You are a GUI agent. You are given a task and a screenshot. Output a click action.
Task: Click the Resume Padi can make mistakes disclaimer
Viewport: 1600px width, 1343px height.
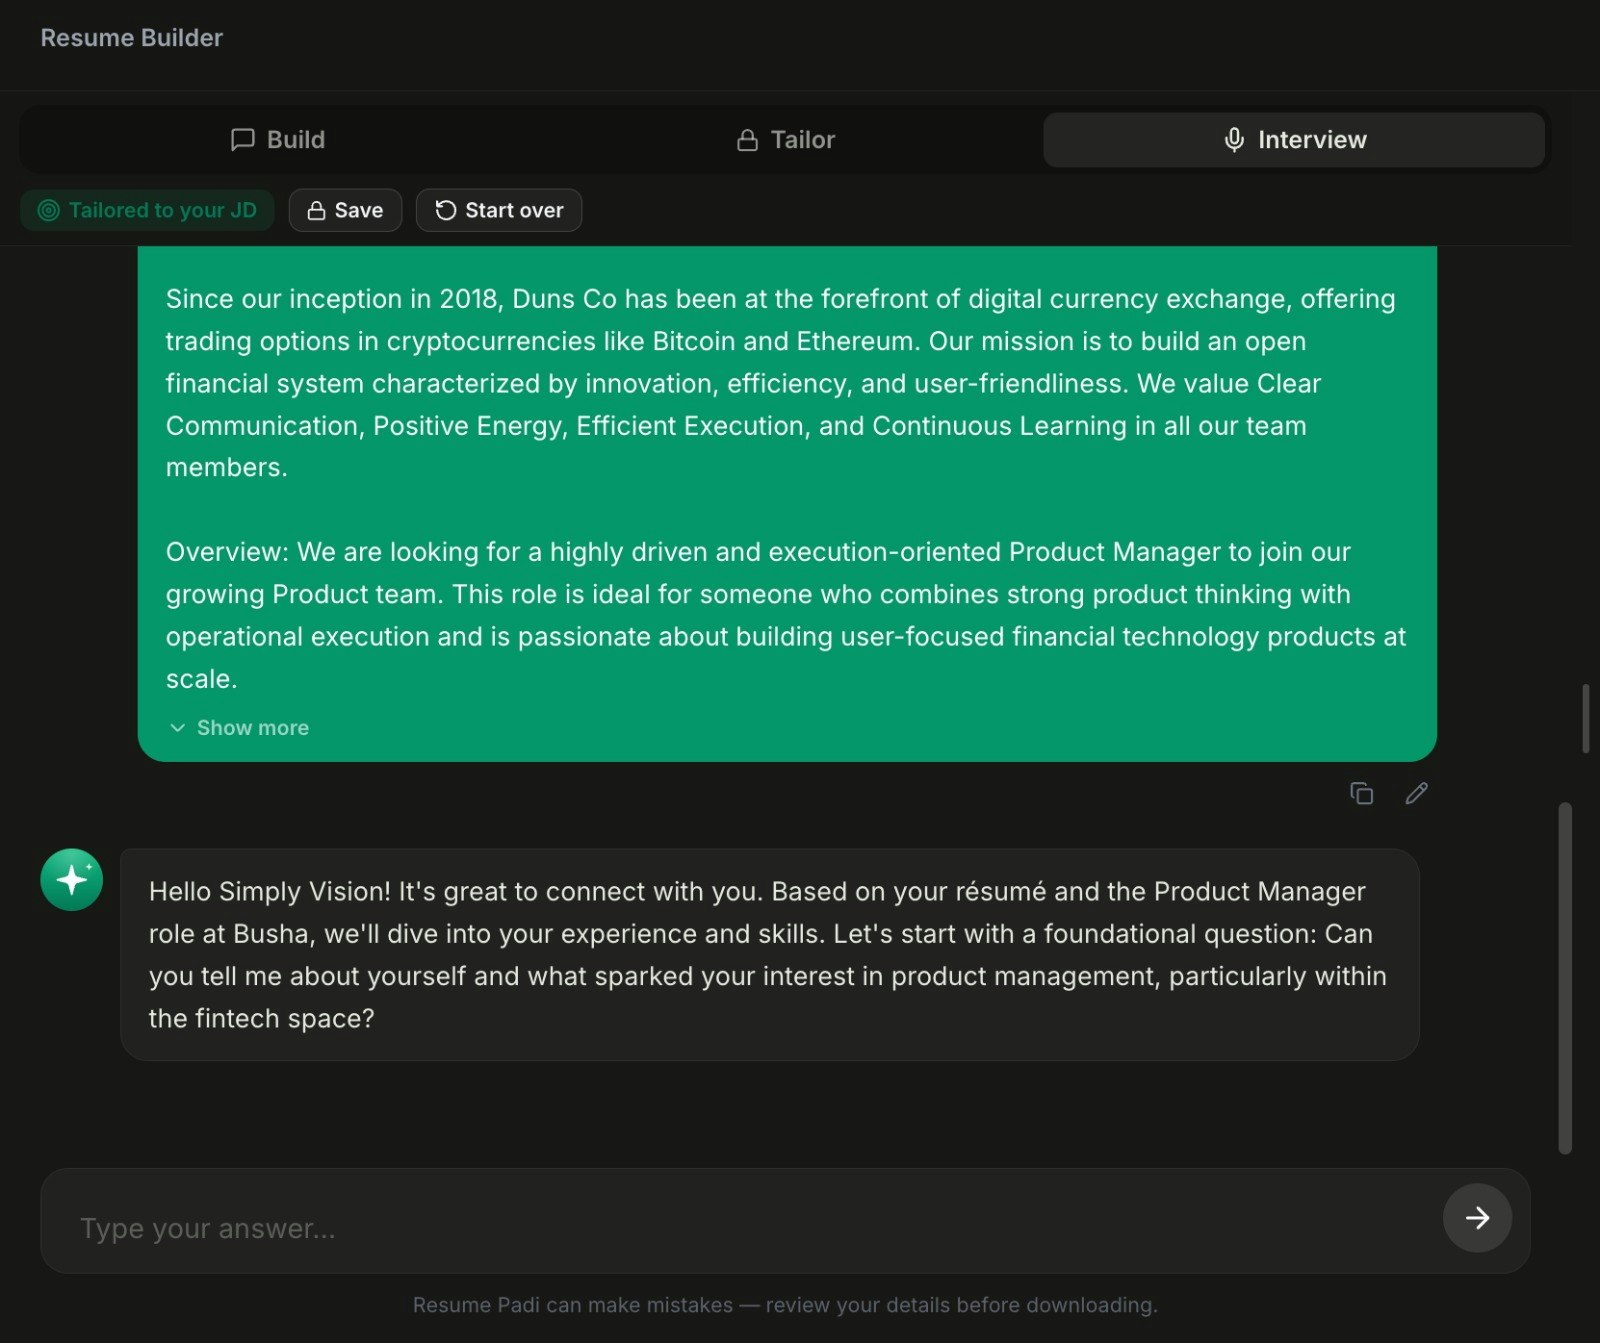(785, 1305)
